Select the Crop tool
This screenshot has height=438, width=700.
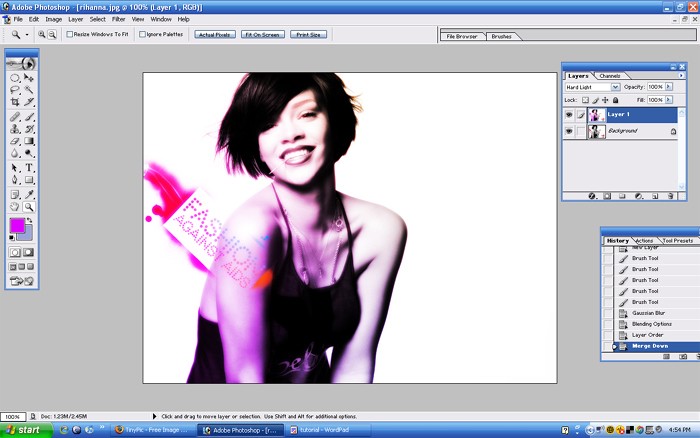tap(15, 102)
